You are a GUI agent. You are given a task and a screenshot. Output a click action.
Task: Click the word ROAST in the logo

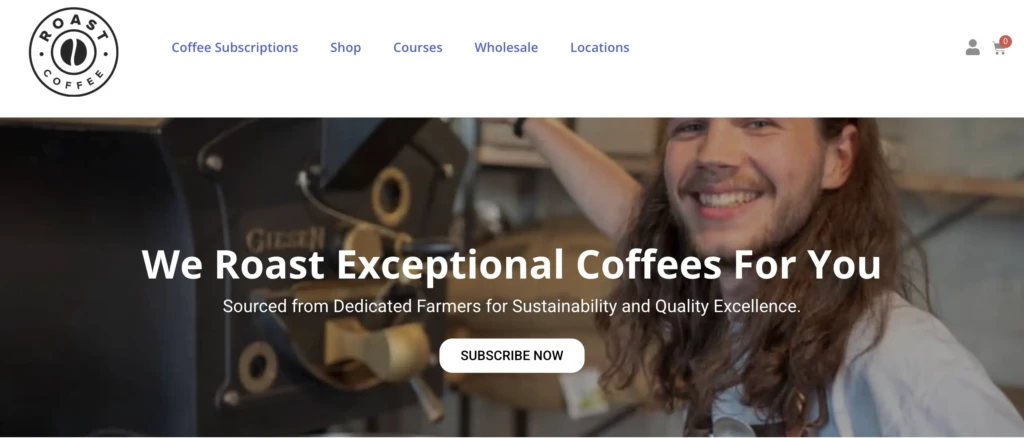pyautogui.click(x=73, y=26)
